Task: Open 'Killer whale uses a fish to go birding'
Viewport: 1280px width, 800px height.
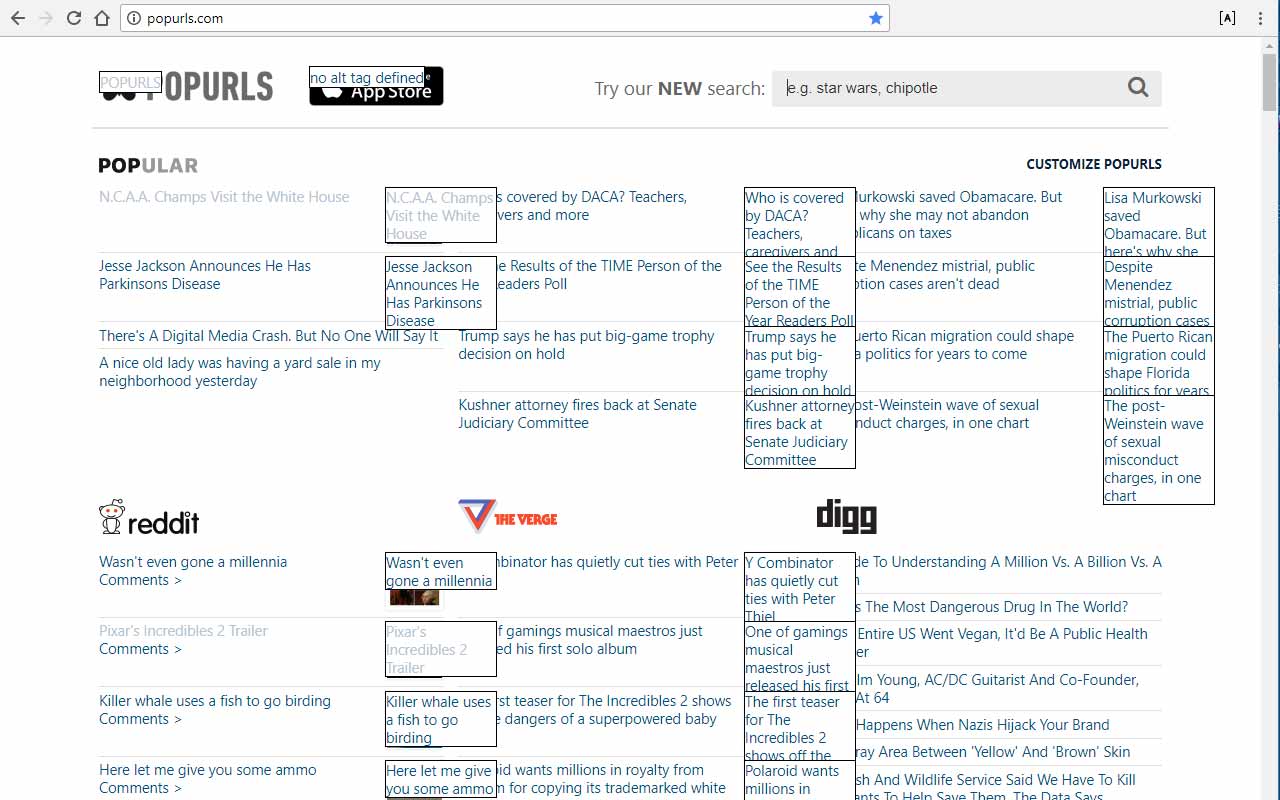Action: pos(215,701)
